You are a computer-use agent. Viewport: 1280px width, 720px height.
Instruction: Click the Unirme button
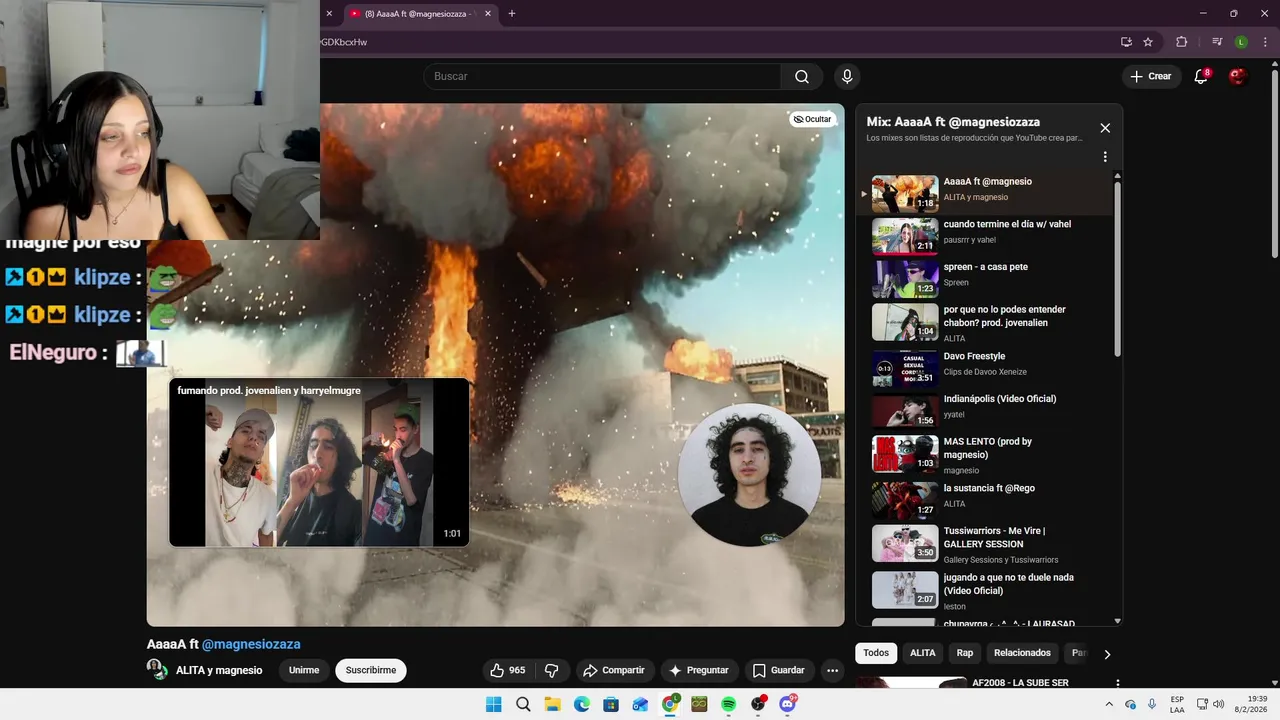tap(304, 670)
